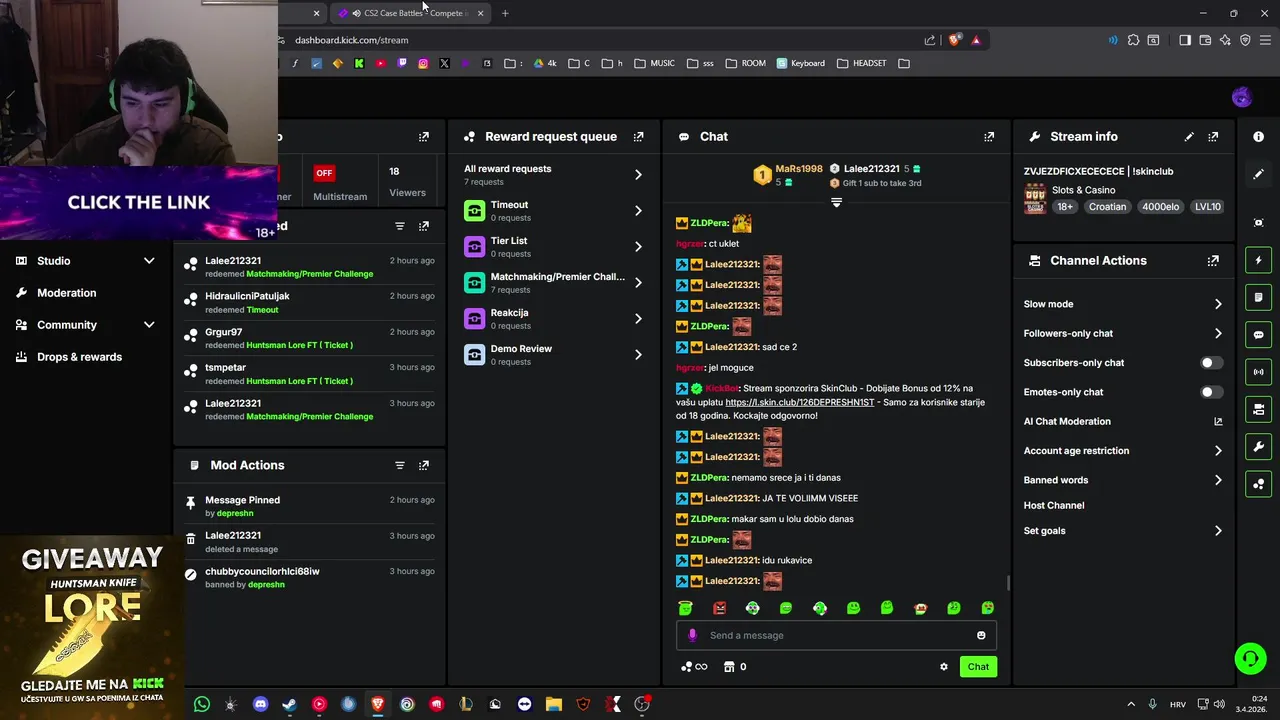
Task: Open Discord from the taskbar
Action: (x=260, y=704)
